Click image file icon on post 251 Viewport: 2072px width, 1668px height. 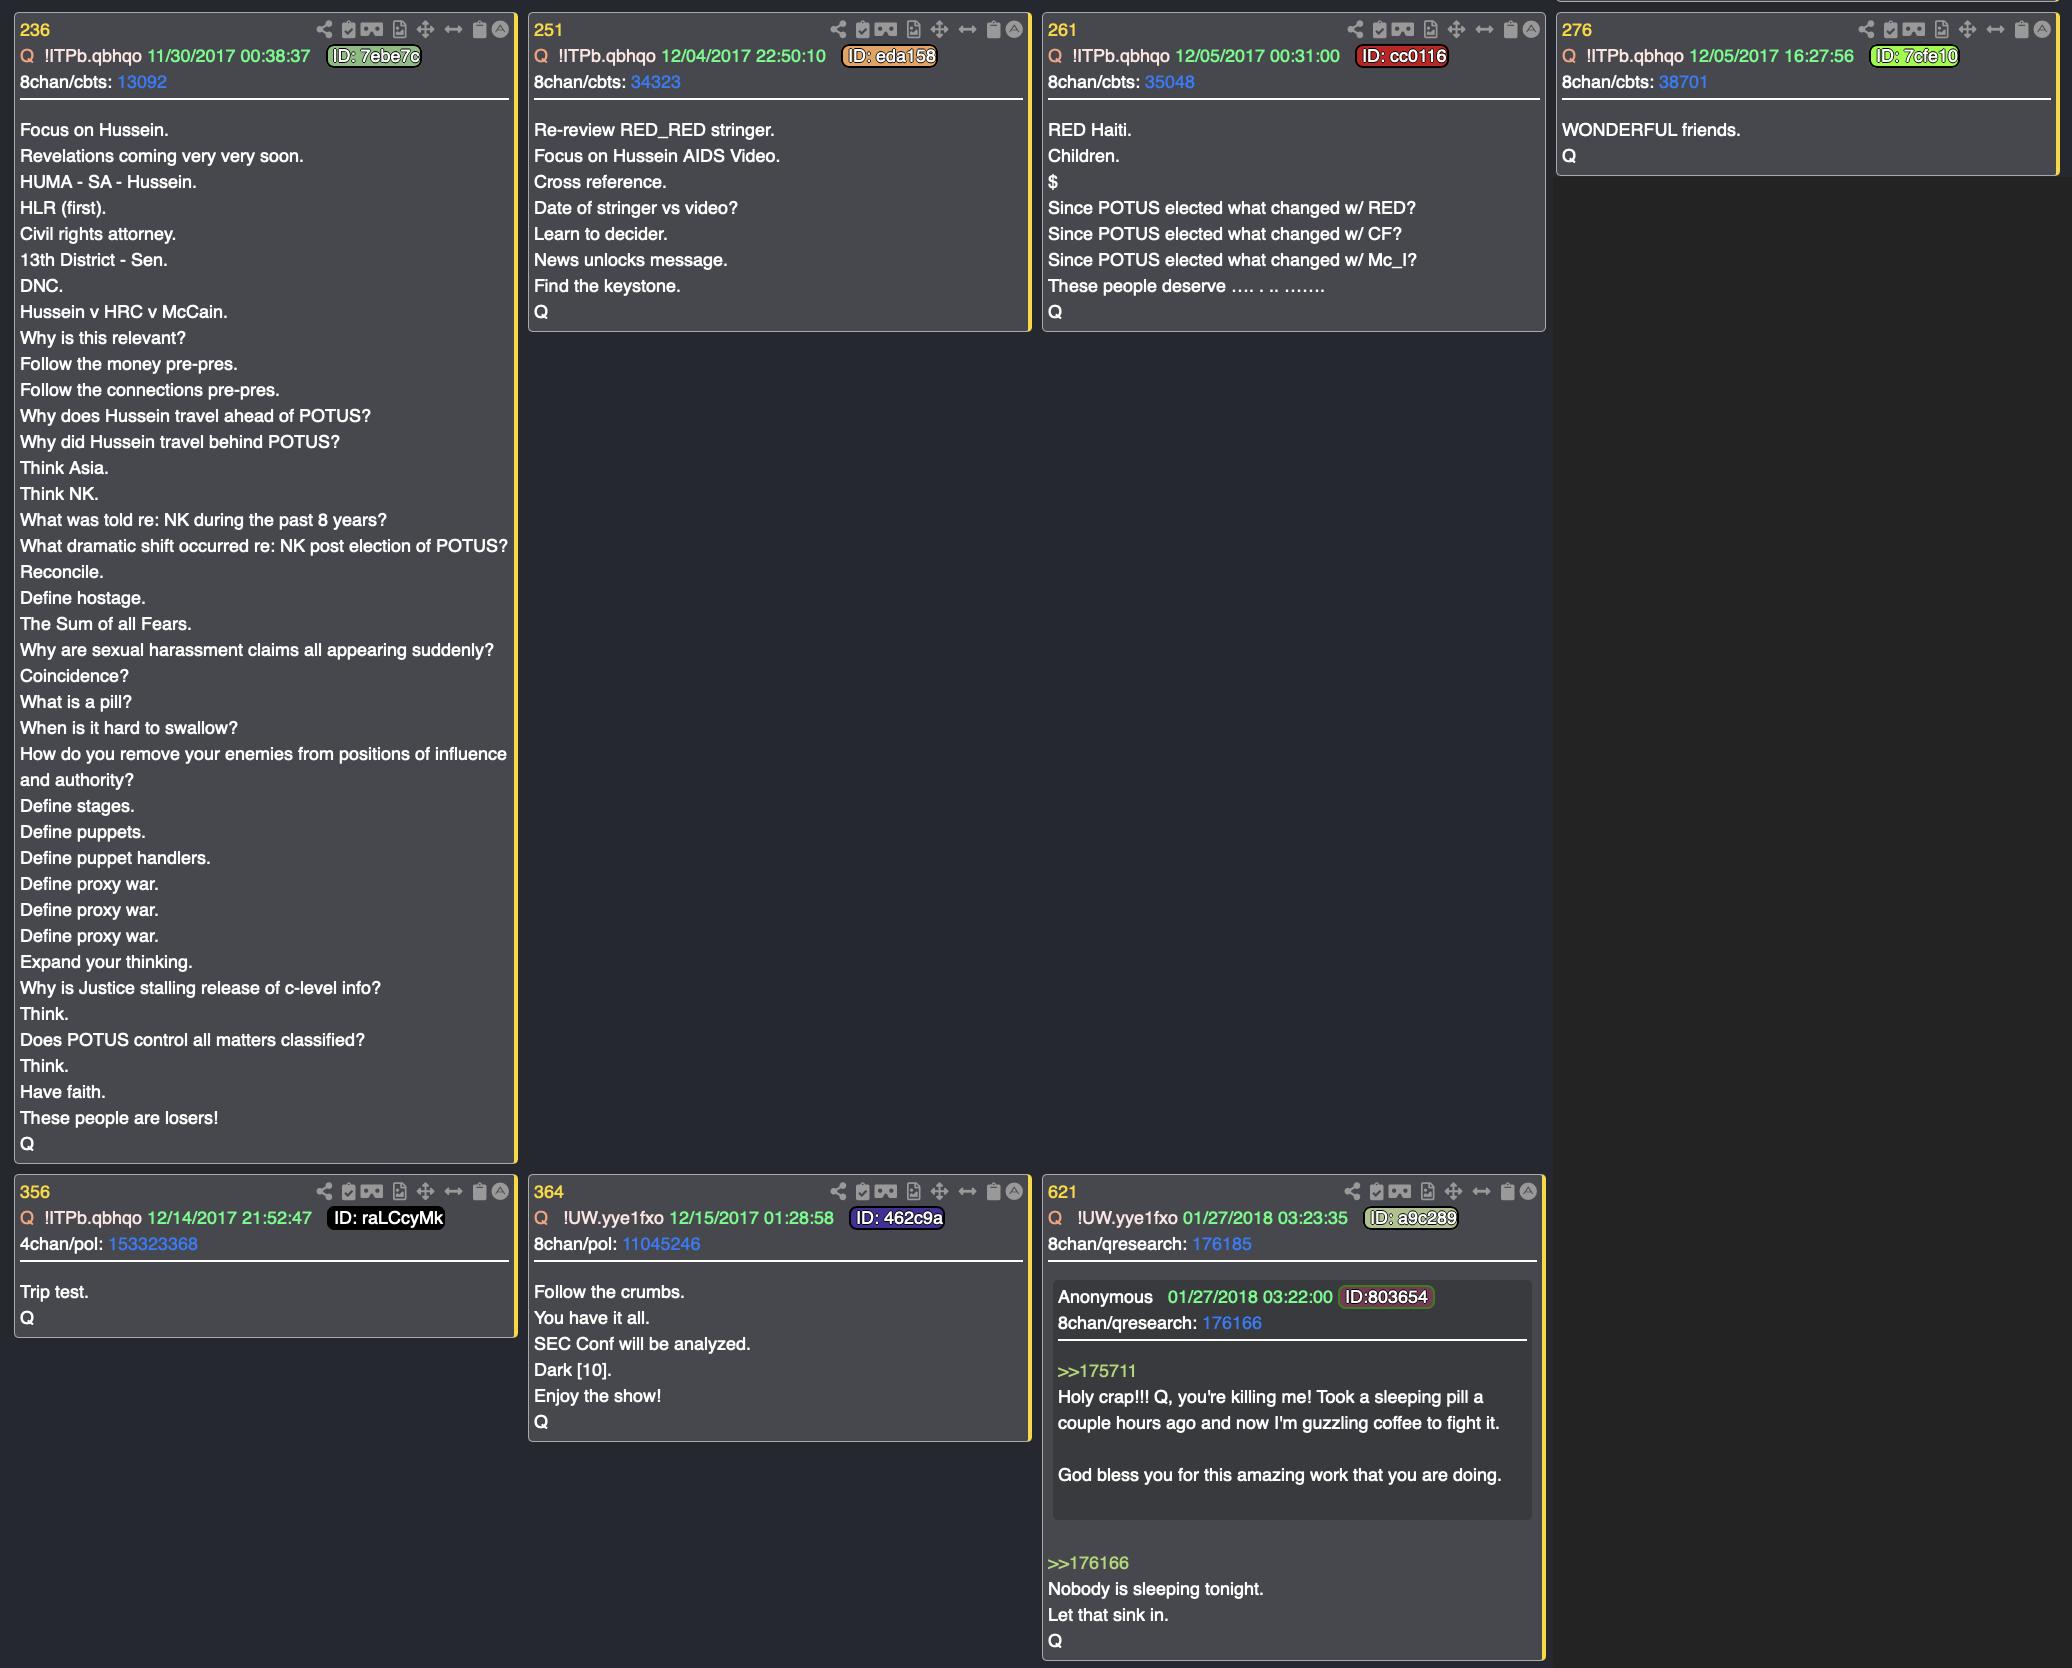point(914,29)
